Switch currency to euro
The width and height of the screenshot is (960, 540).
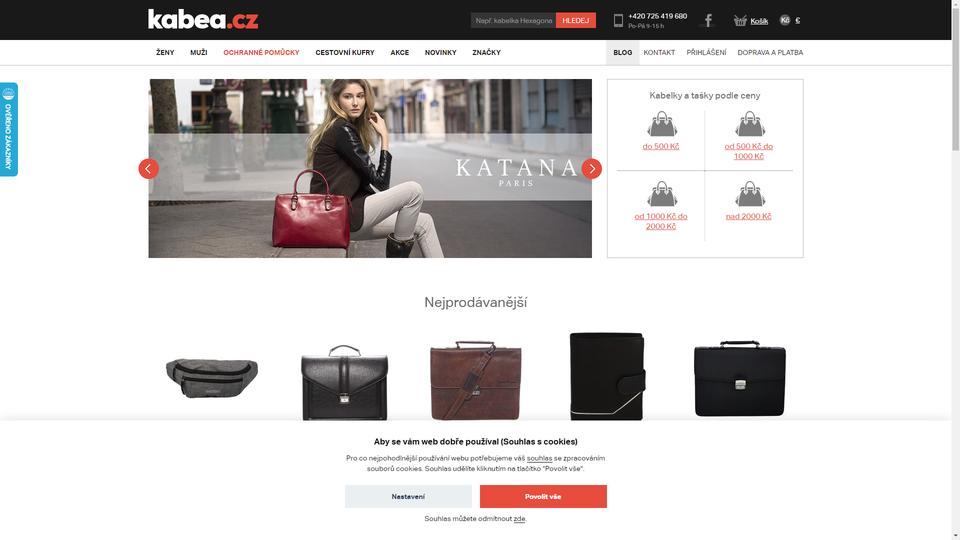(x=798, y=20)
